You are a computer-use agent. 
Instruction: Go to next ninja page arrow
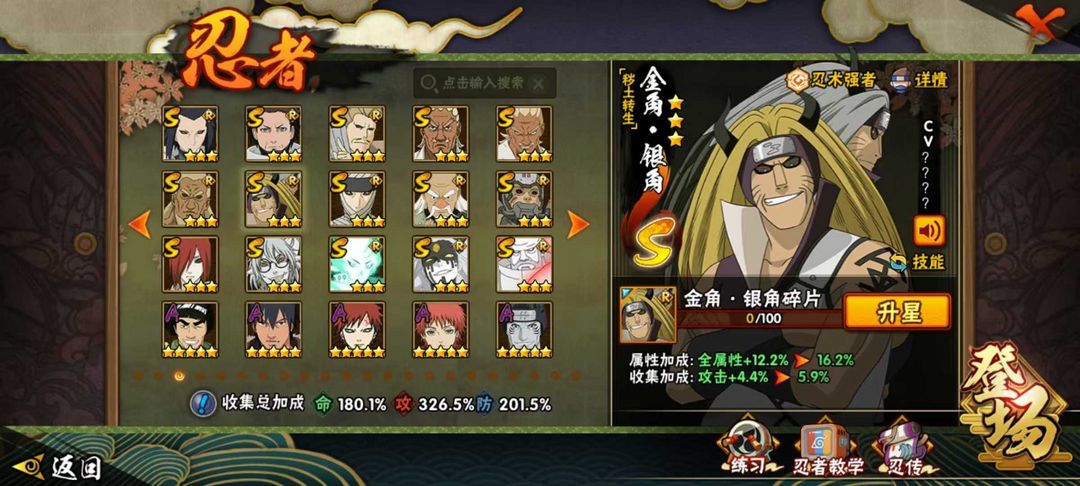pos(577,224)
